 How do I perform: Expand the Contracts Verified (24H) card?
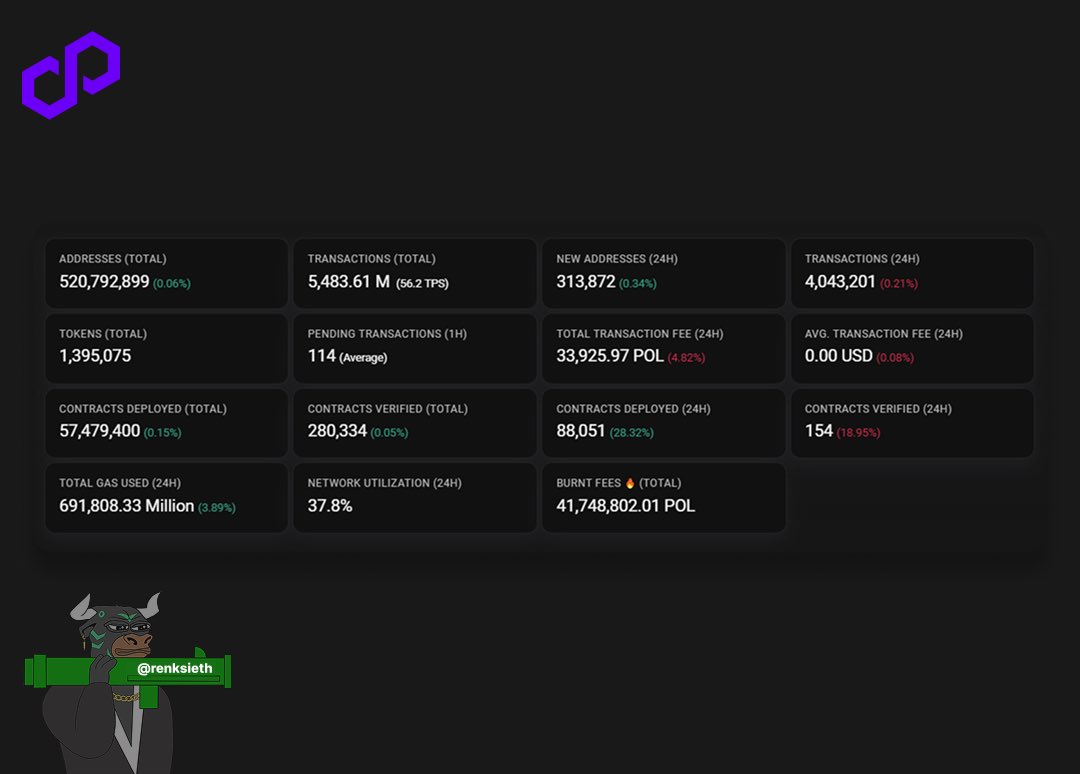[912, 422]
